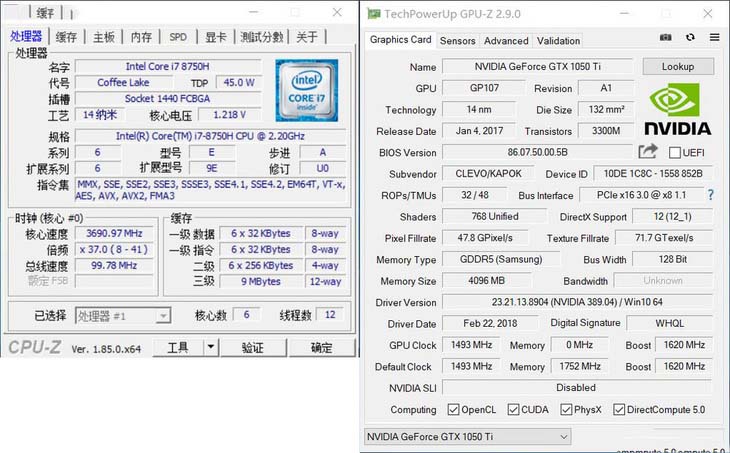The width and height of the screenshot is (730, 453).
Task: Click the NVIDIA SLI Disabled field
Action: click(577, 388)
